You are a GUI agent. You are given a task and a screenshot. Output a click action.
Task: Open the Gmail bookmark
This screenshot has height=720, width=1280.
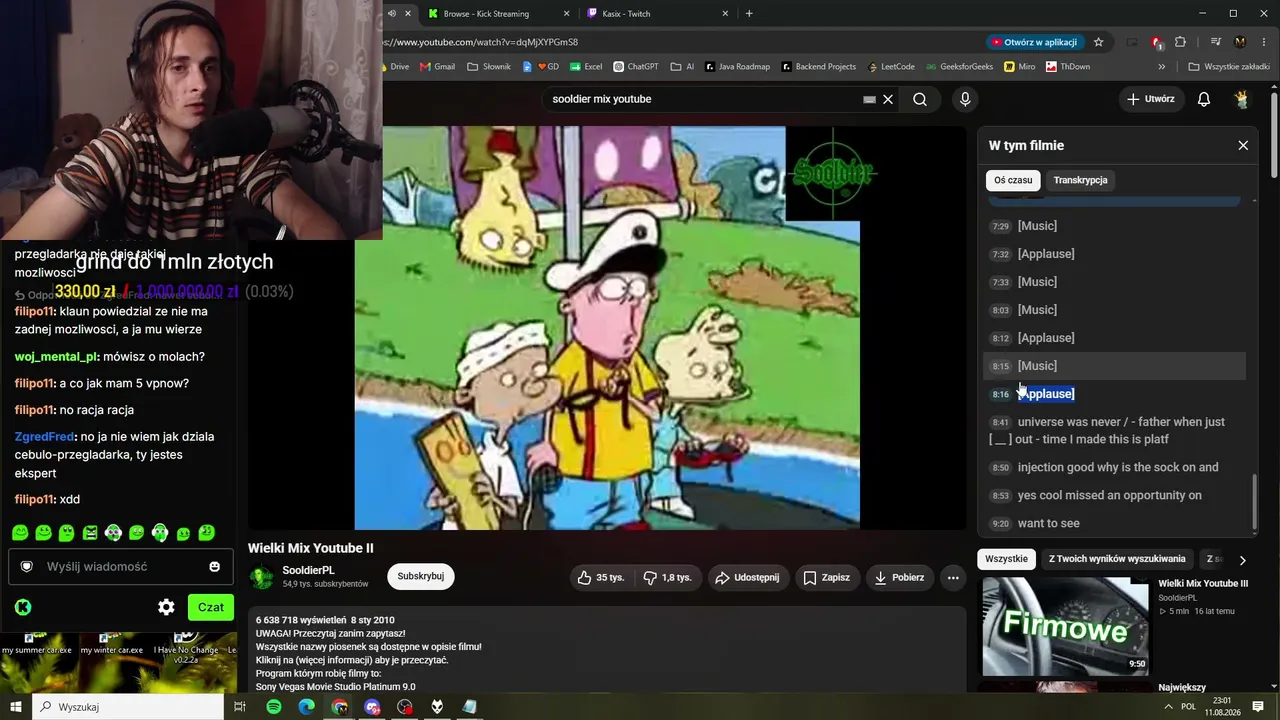tap(437, 67)
